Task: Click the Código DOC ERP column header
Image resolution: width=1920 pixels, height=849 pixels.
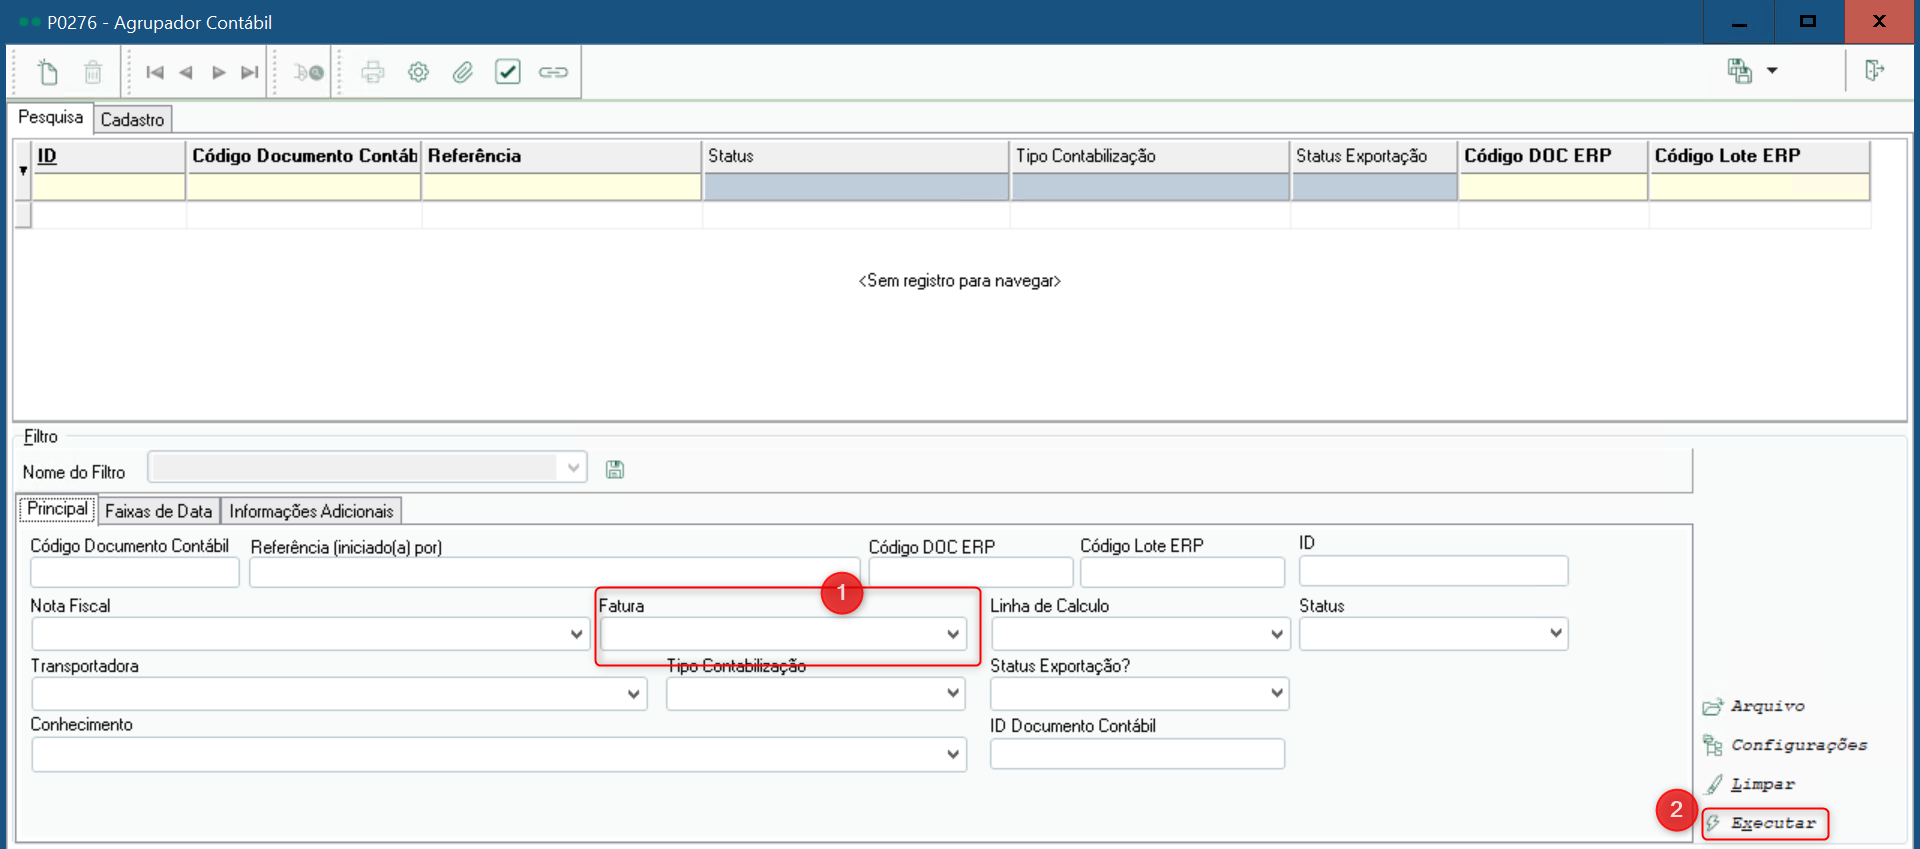Action: point(1553,156)
